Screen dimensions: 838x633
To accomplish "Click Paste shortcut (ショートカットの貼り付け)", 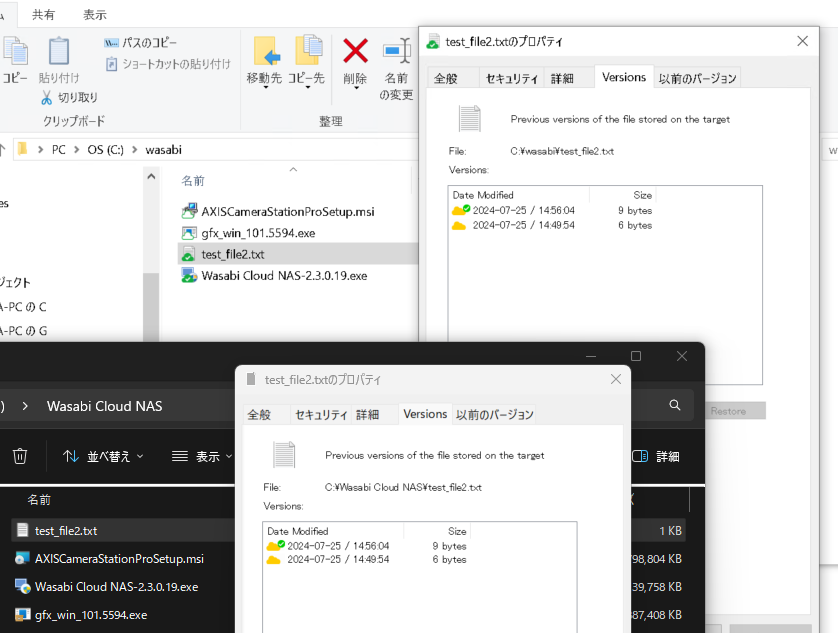I will tap(168, 64).
